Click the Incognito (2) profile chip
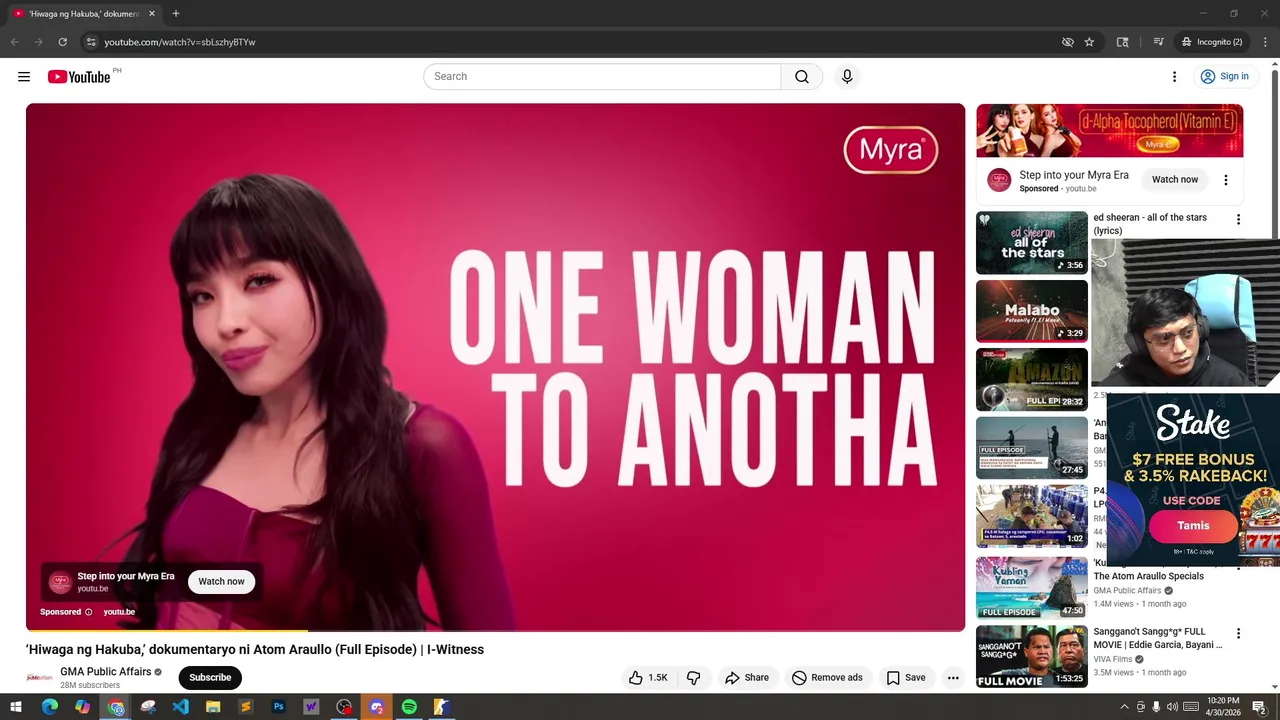 coord(1212,42)
